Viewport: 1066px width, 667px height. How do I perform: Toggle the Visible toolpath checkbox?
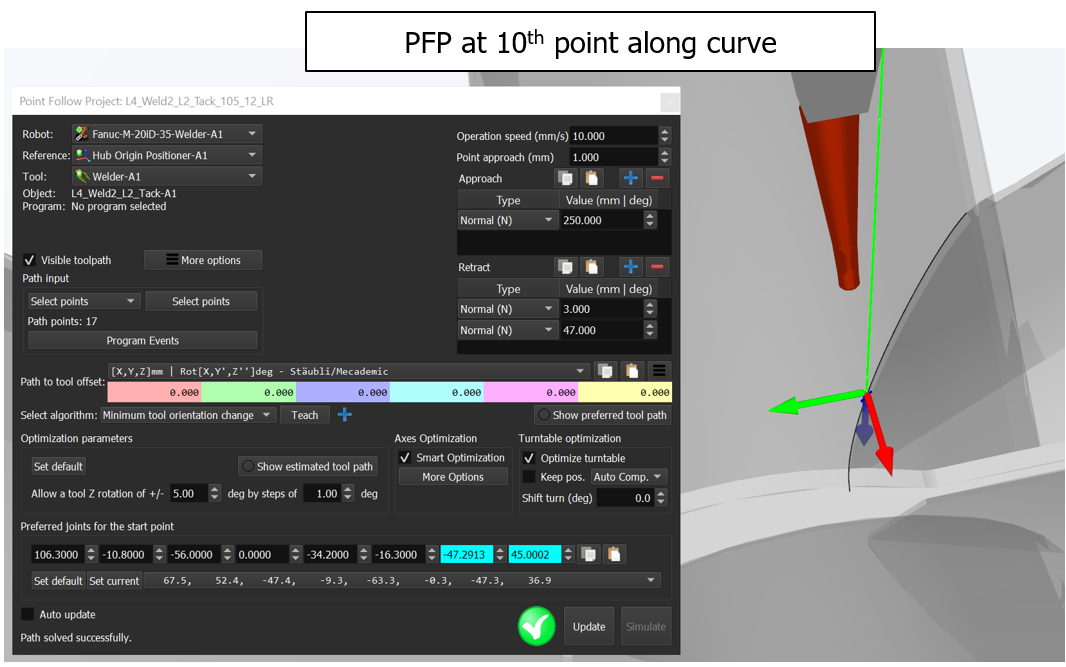(30, 260)
